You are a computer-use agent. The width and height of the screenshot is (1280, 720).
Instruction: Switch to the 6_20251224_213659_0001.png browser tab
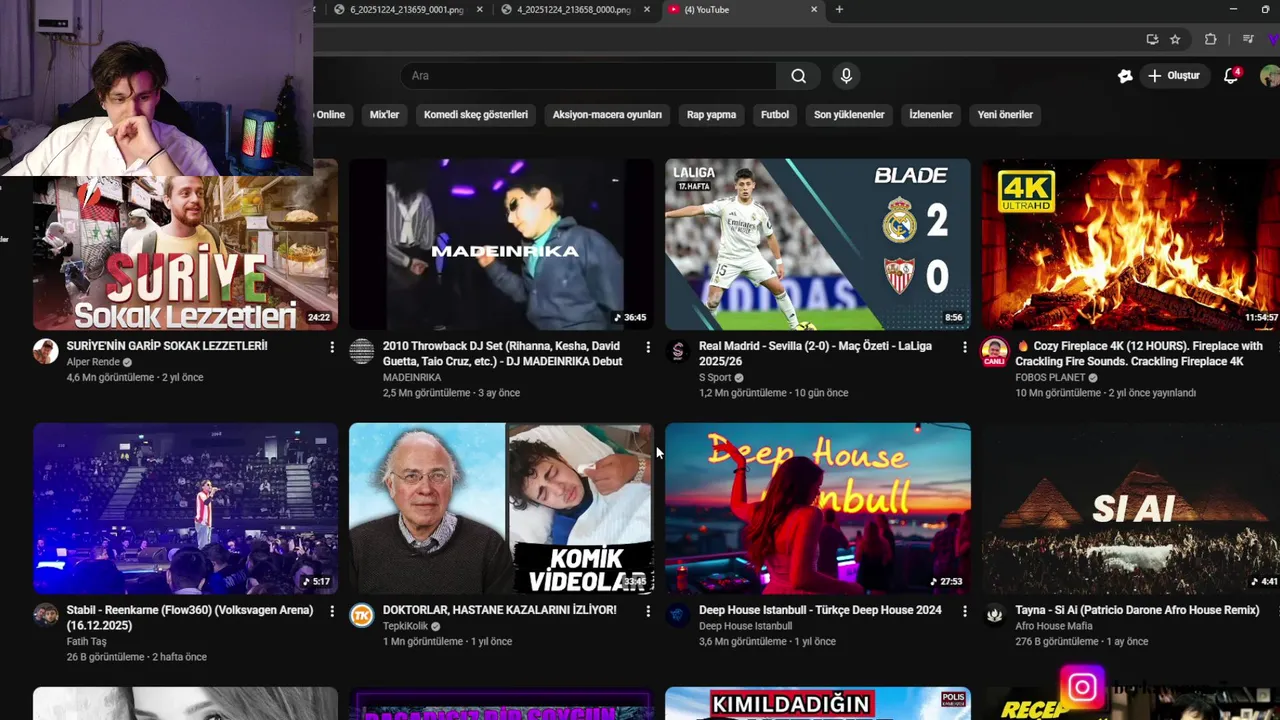pos(406,10)
